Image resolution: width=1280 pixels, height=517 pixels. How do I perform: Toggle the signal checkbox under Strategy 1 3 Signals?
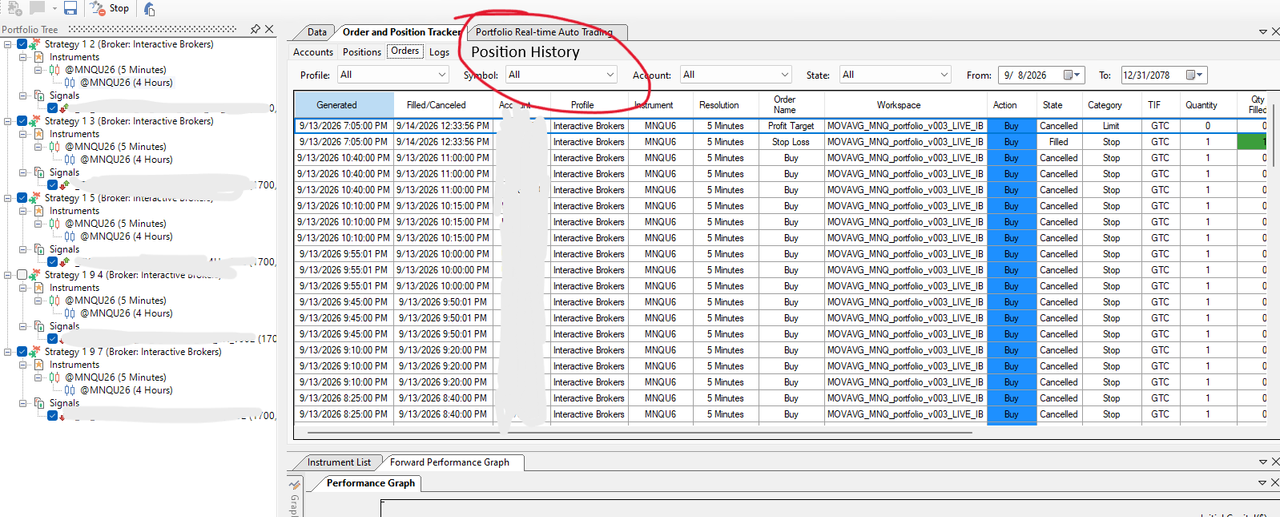pos(53,185)
